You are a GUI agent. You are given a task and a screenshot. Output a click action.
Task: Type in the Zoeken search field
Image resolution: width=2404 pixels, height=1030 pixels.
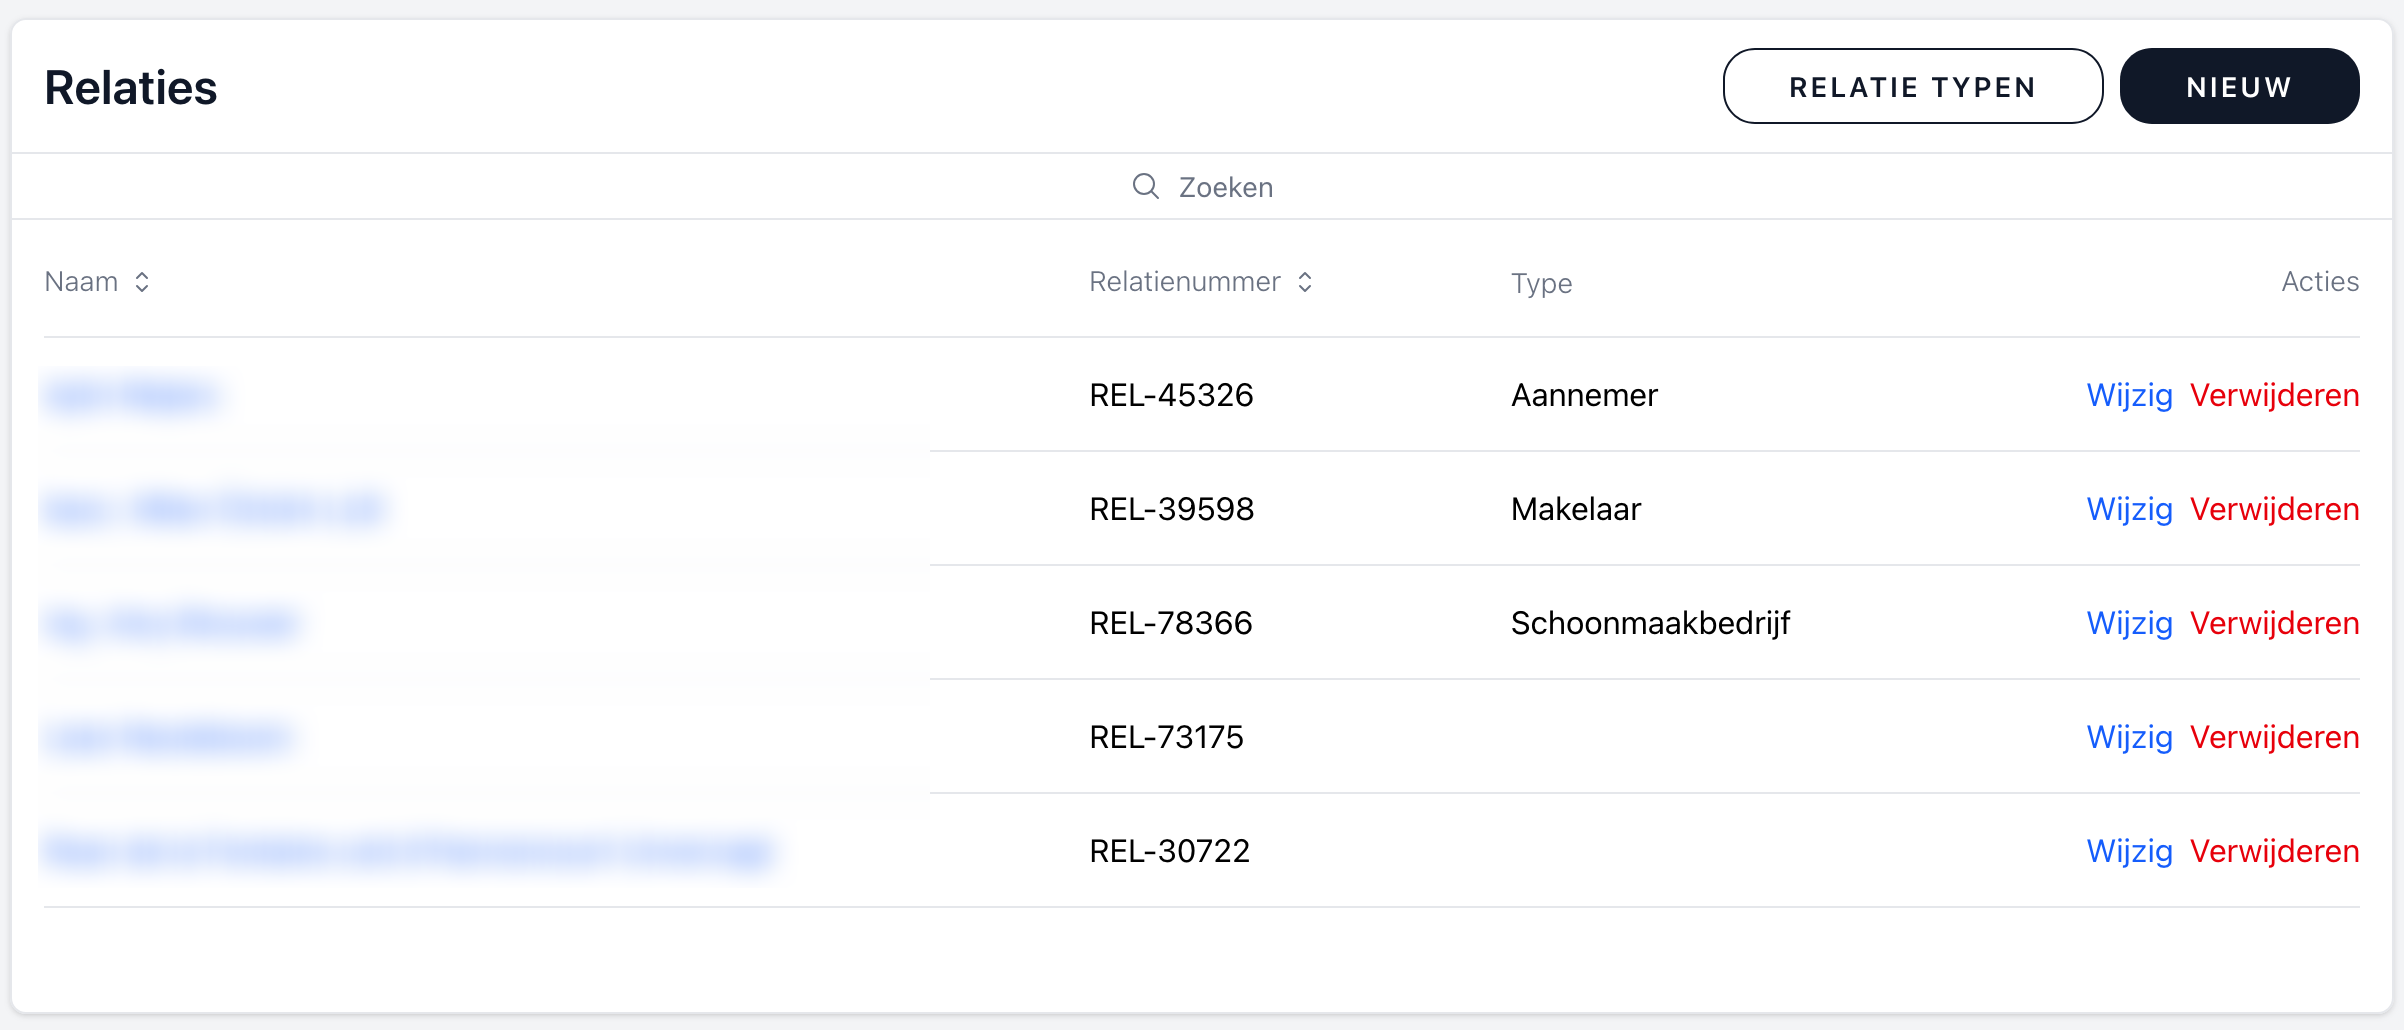coord(1225,187)
